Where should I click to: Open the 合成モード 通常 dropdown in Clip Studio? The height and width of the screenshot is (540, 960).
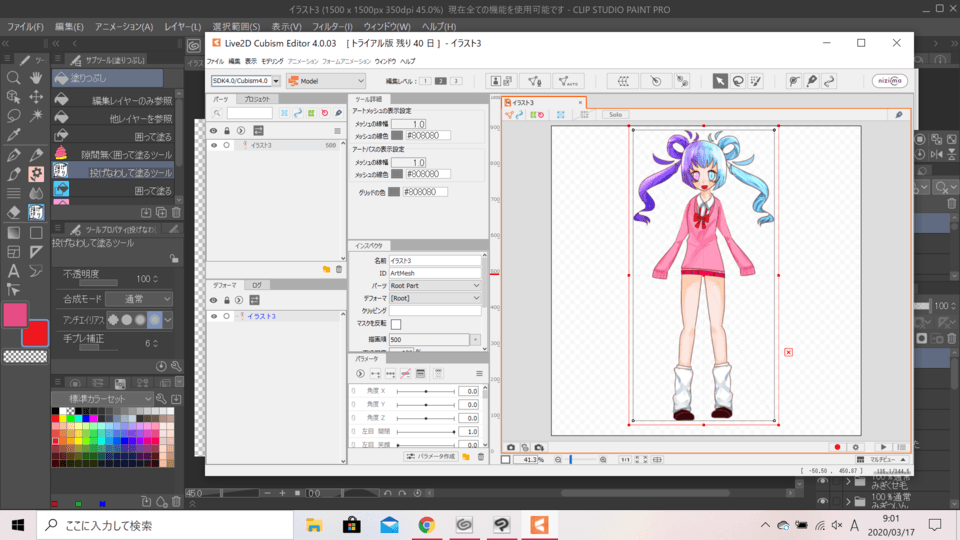coord(139,299)
